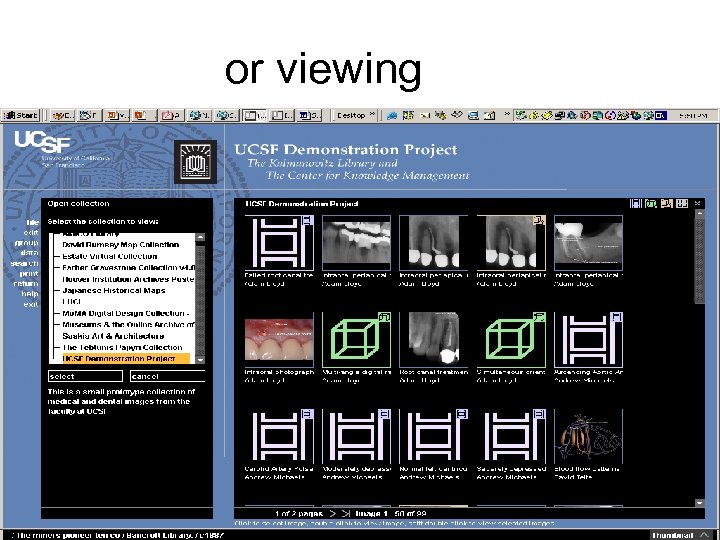
Task: Select Japanese Historical Maps collection
Action: pyautogui.click(x=114, y=290)
